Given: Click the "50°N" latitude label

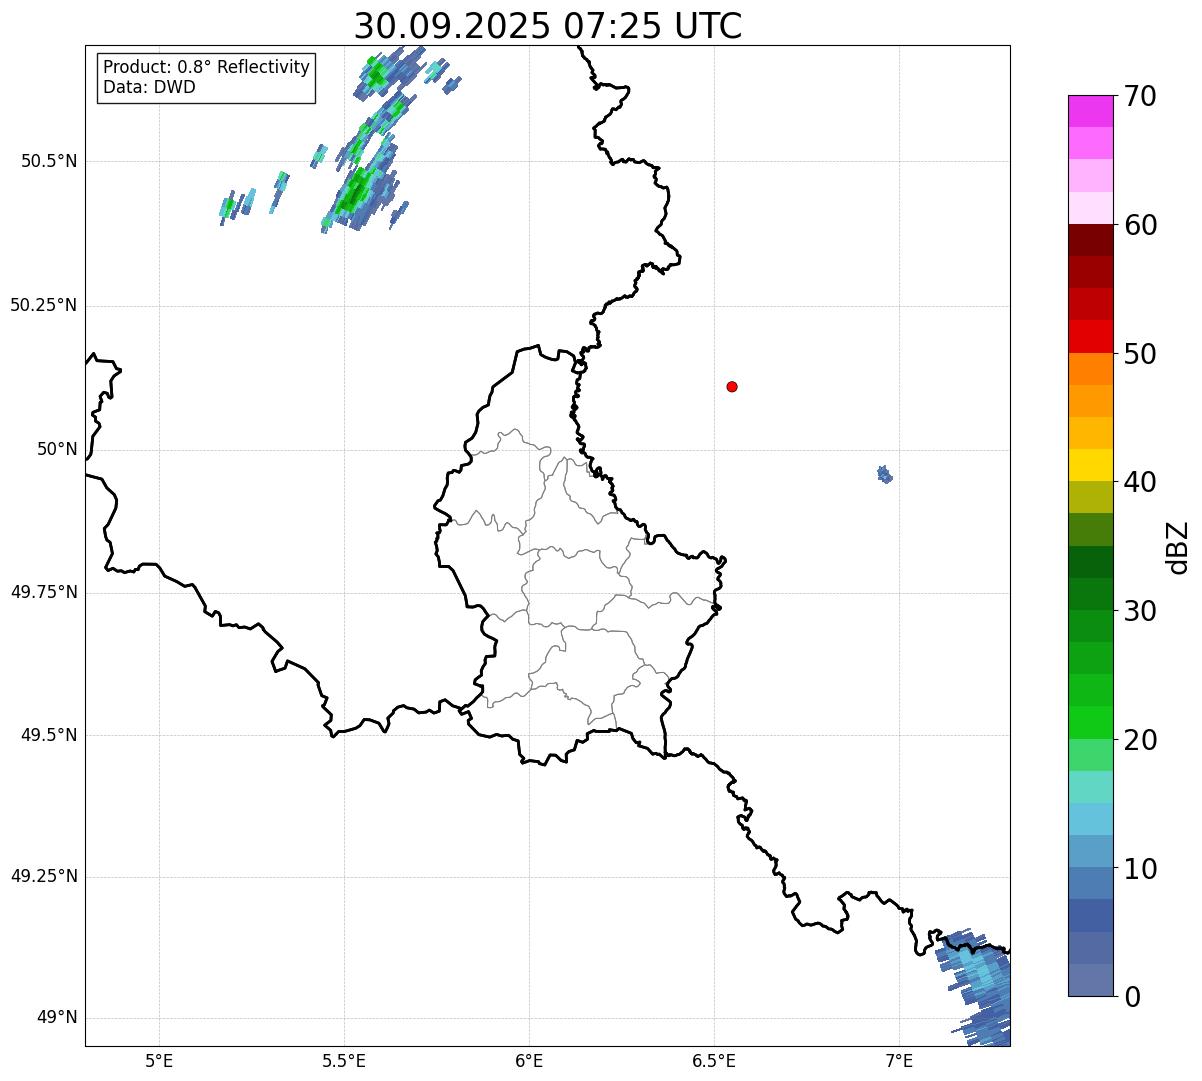Looking at the screenshot, I should pyautogui.click(x=56, y=449).
